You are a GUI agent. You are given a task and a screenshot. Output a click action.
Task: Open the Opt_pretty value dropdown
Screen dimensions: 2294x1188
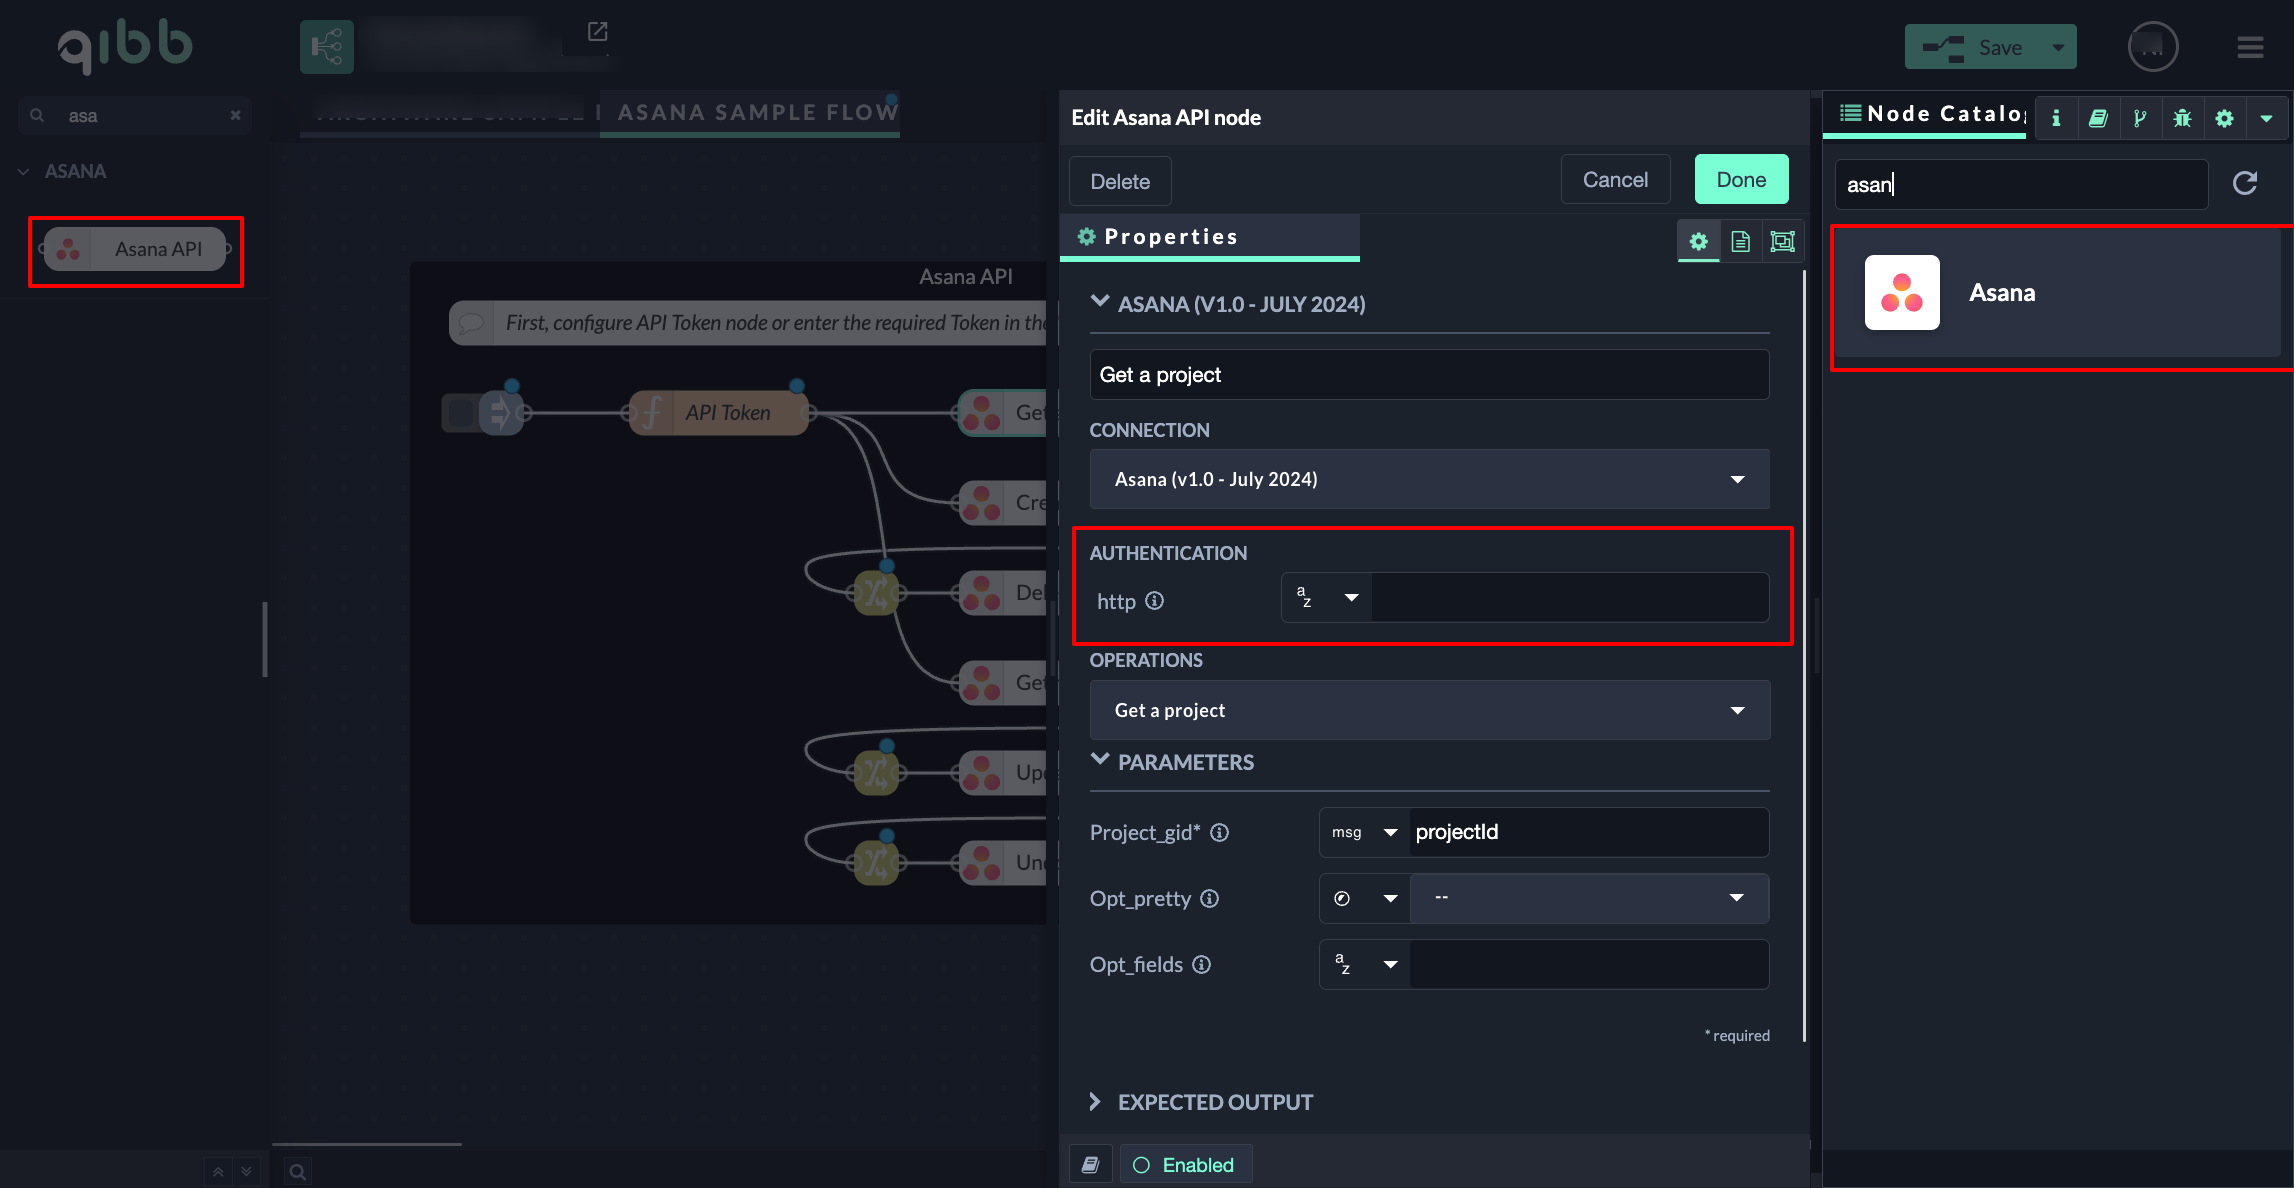1589,898
